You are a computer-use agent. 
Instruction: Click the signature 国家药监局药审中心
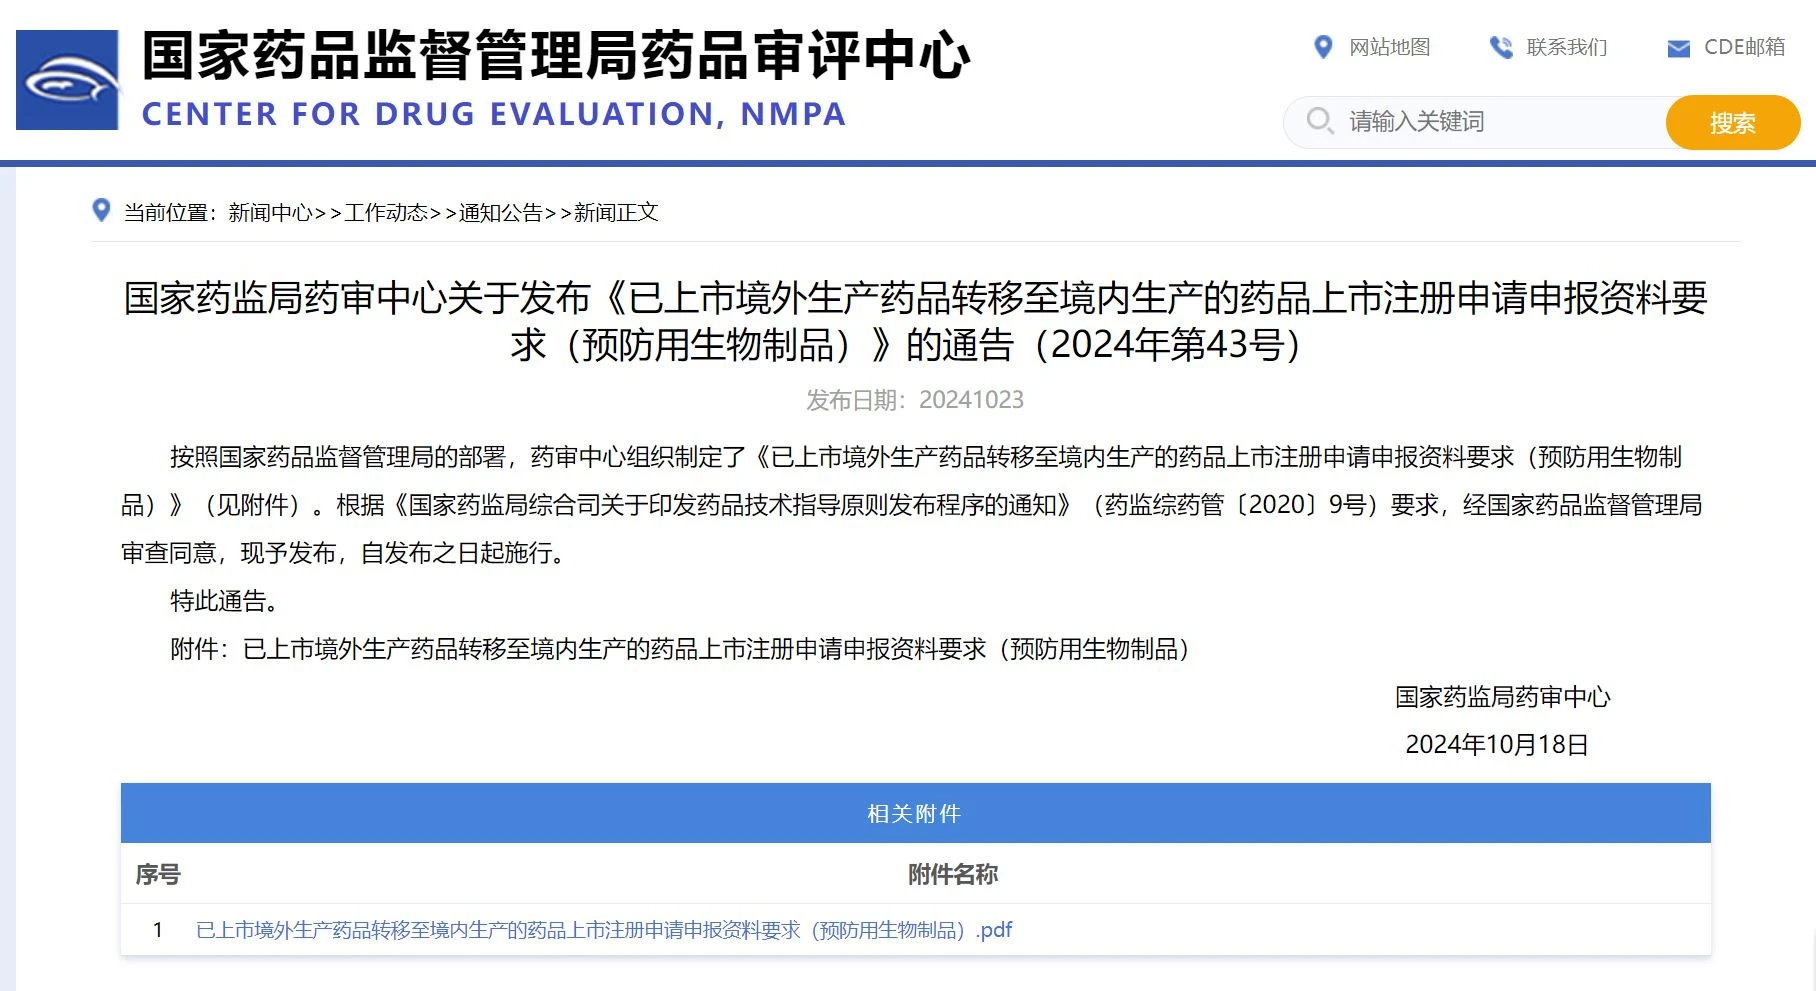[x=1503, y=697]
